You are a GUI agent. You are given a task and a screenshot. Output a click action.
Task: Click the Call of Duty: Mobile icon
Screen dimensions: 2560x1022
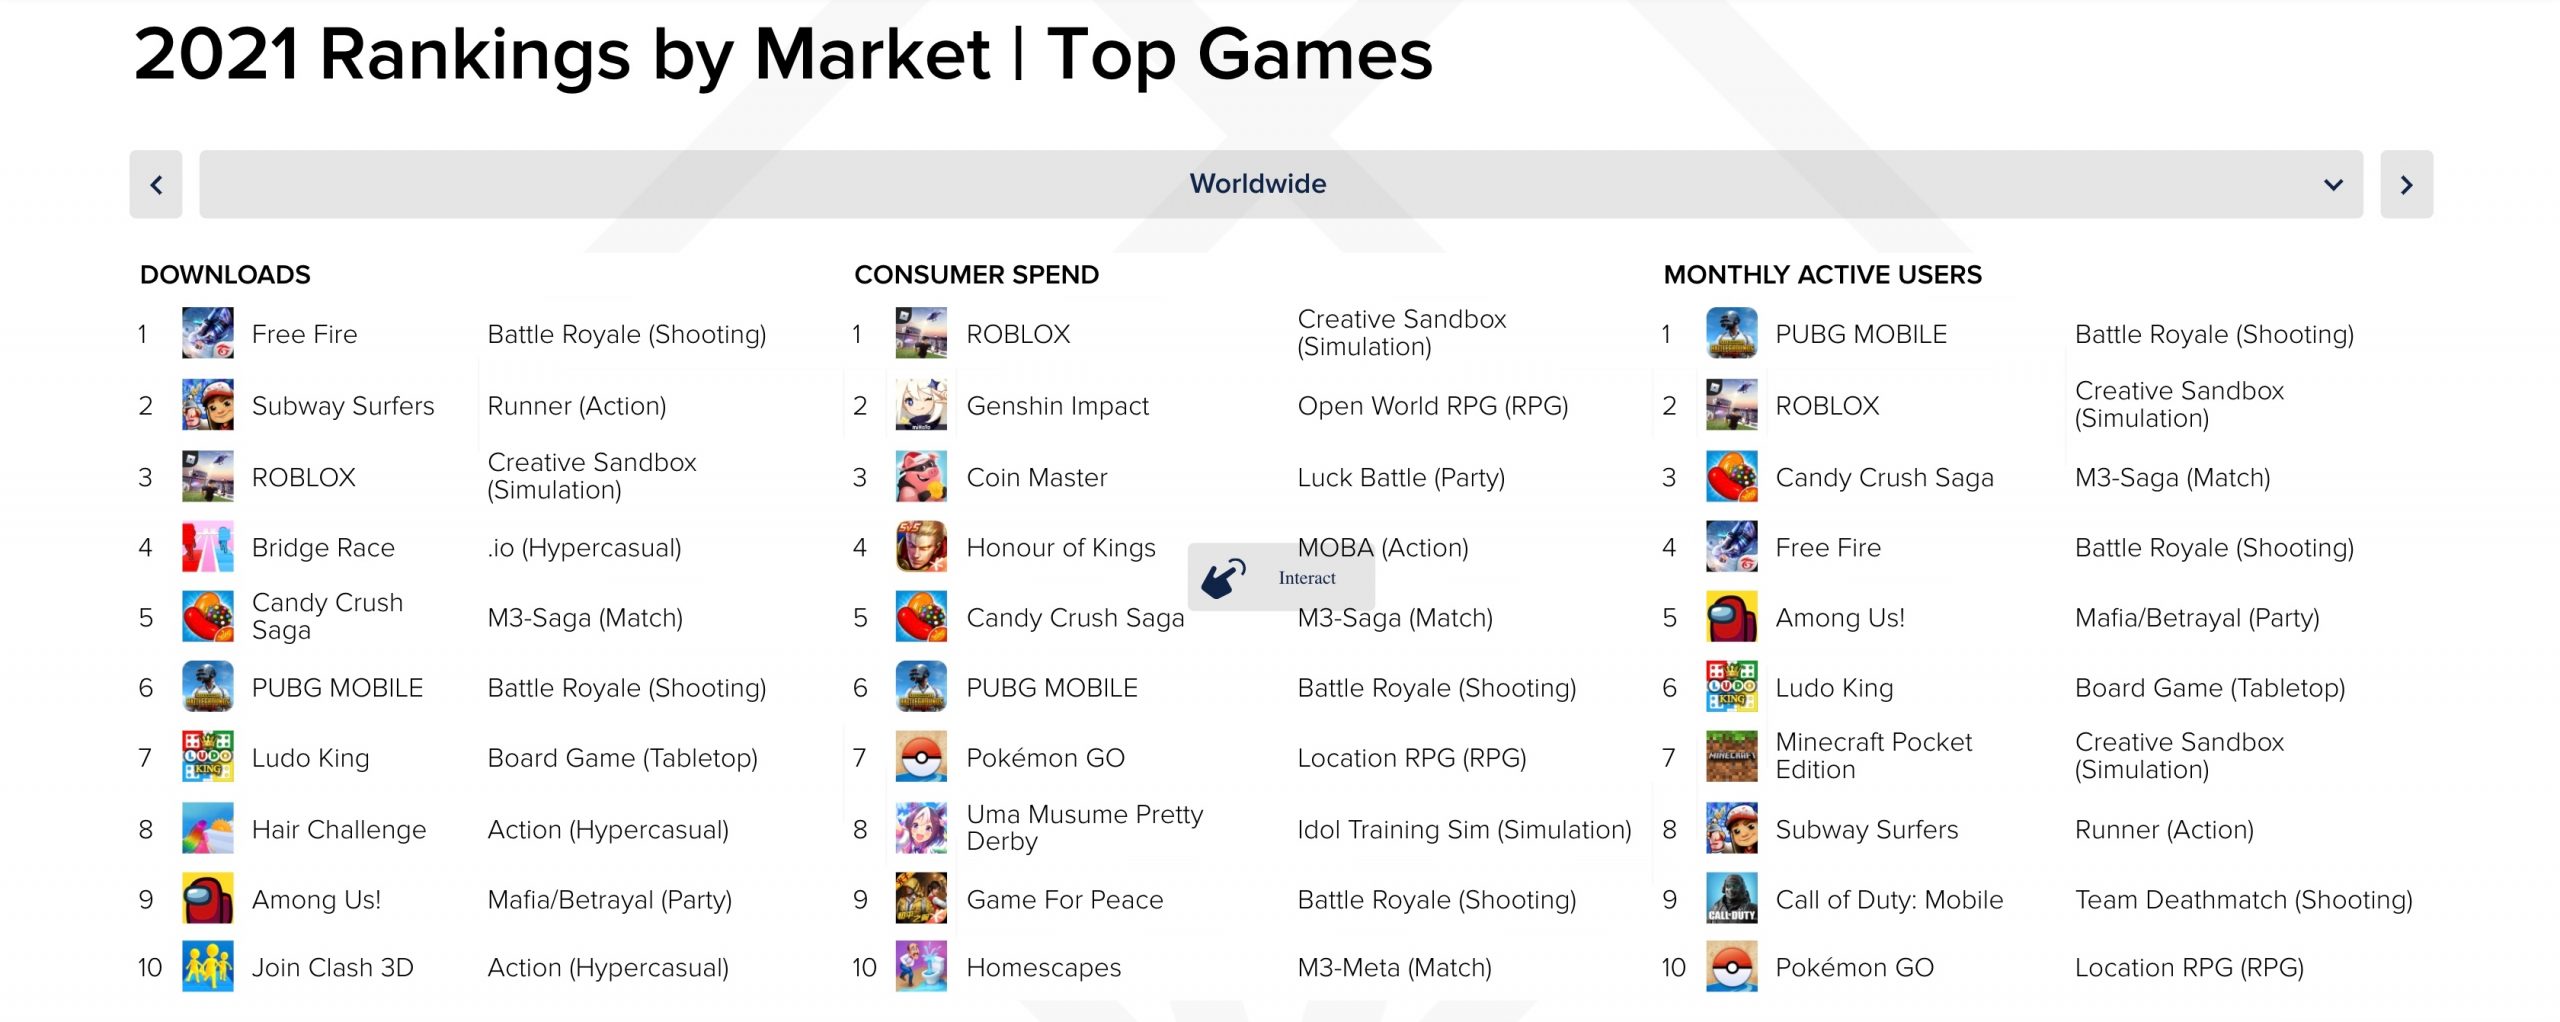point(1731,898)
